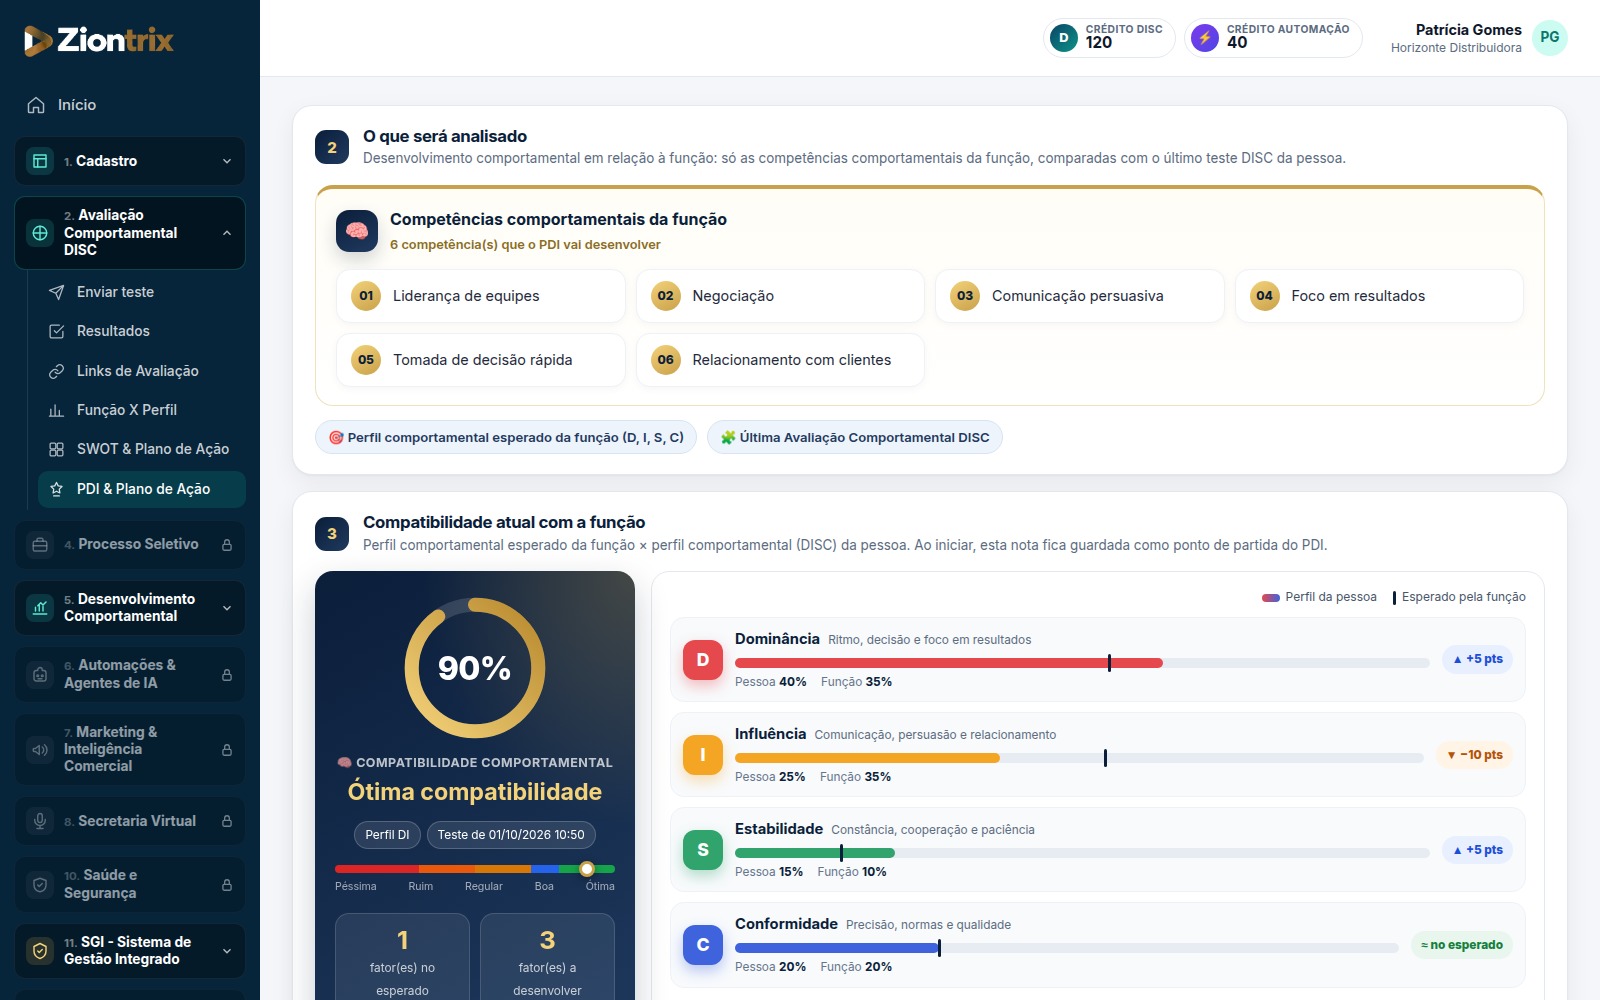This screenshot has height=1000, width=1600.
Task: Click the PDI & Plano de Ação star icon
Action: [x=57, y=489]
